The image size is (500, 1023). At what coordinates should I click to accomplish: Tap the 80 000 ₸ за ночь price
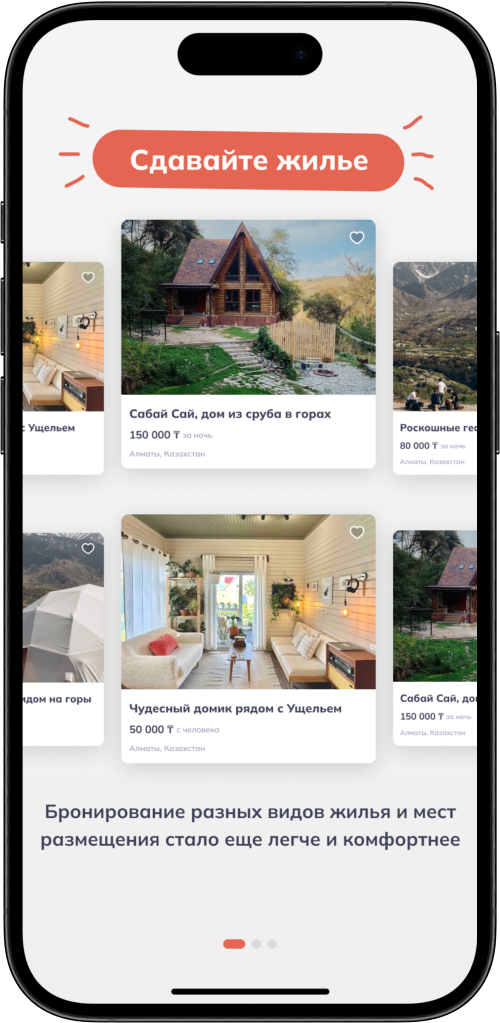[x=433, y=446]
